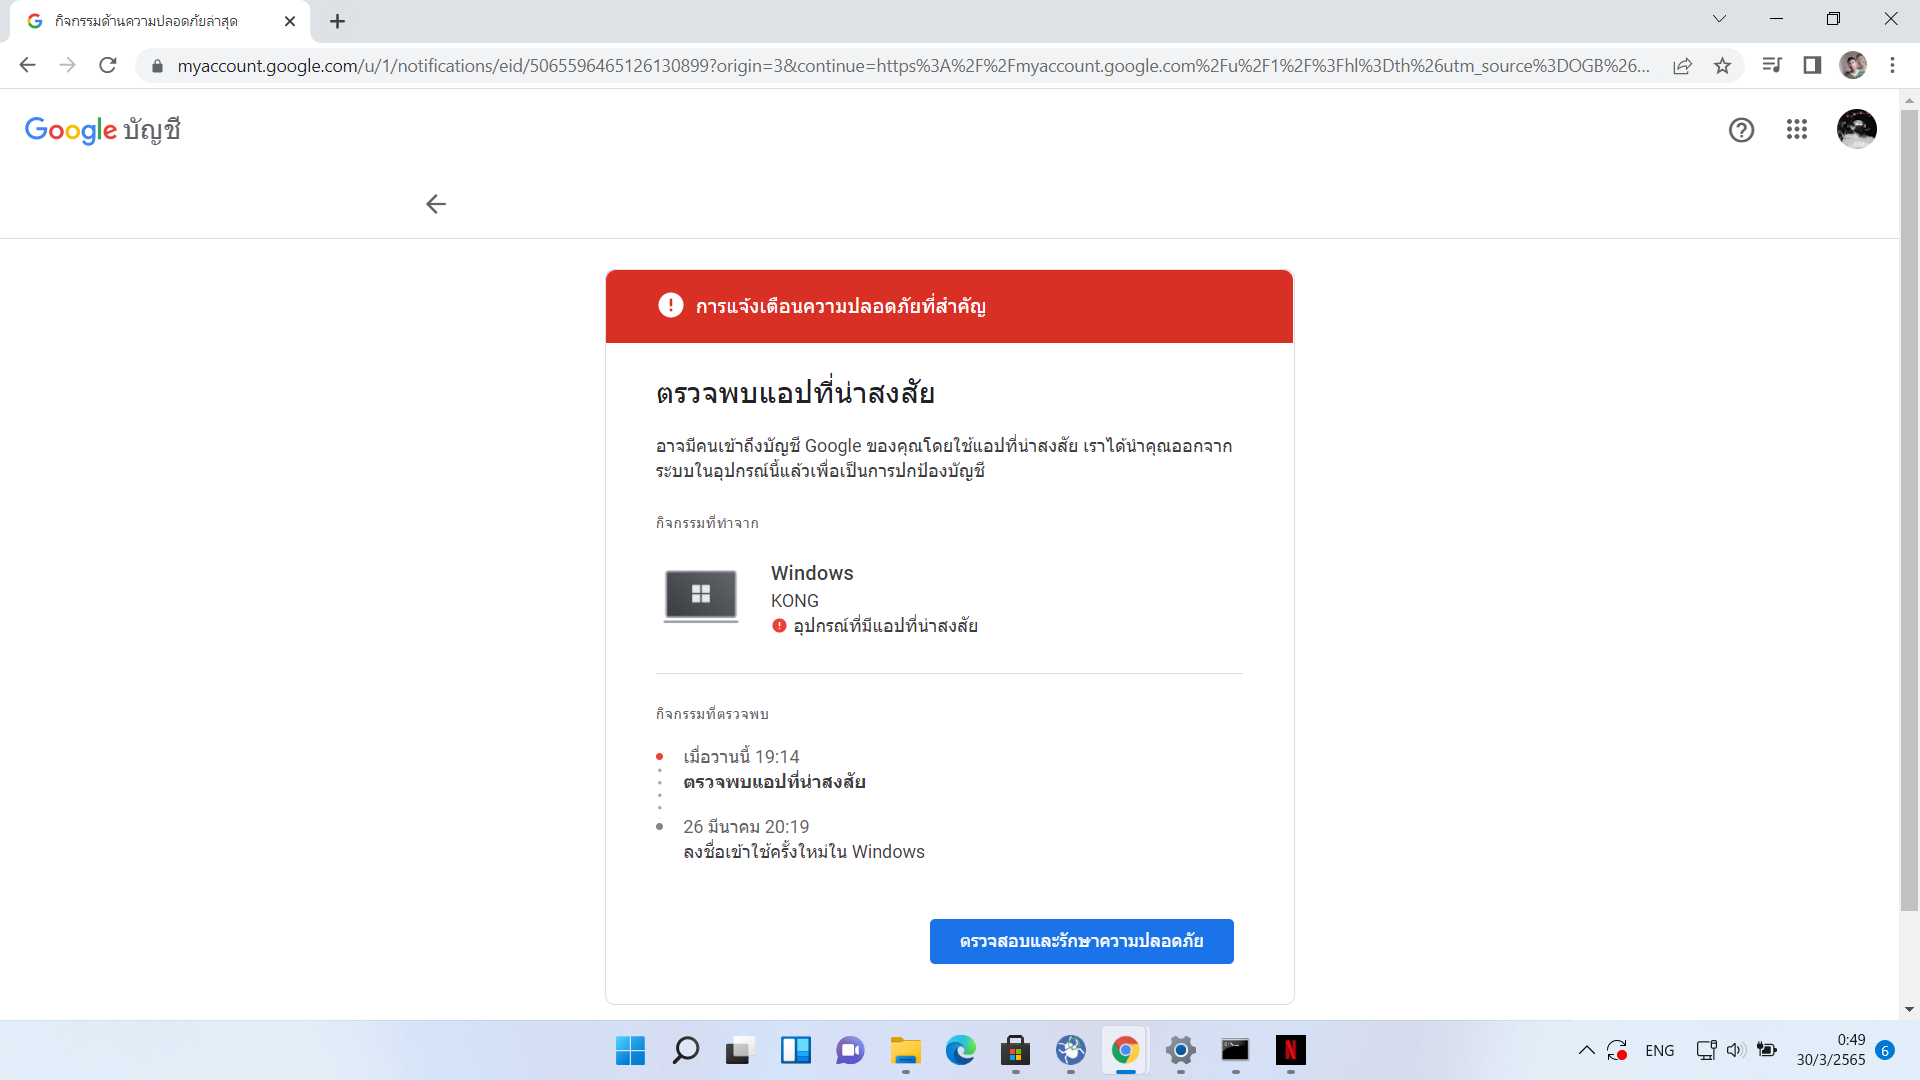This screenshot has width=1920, height=1080.
Task: Click the Windows laptop device icon
Action: (701, 596)
